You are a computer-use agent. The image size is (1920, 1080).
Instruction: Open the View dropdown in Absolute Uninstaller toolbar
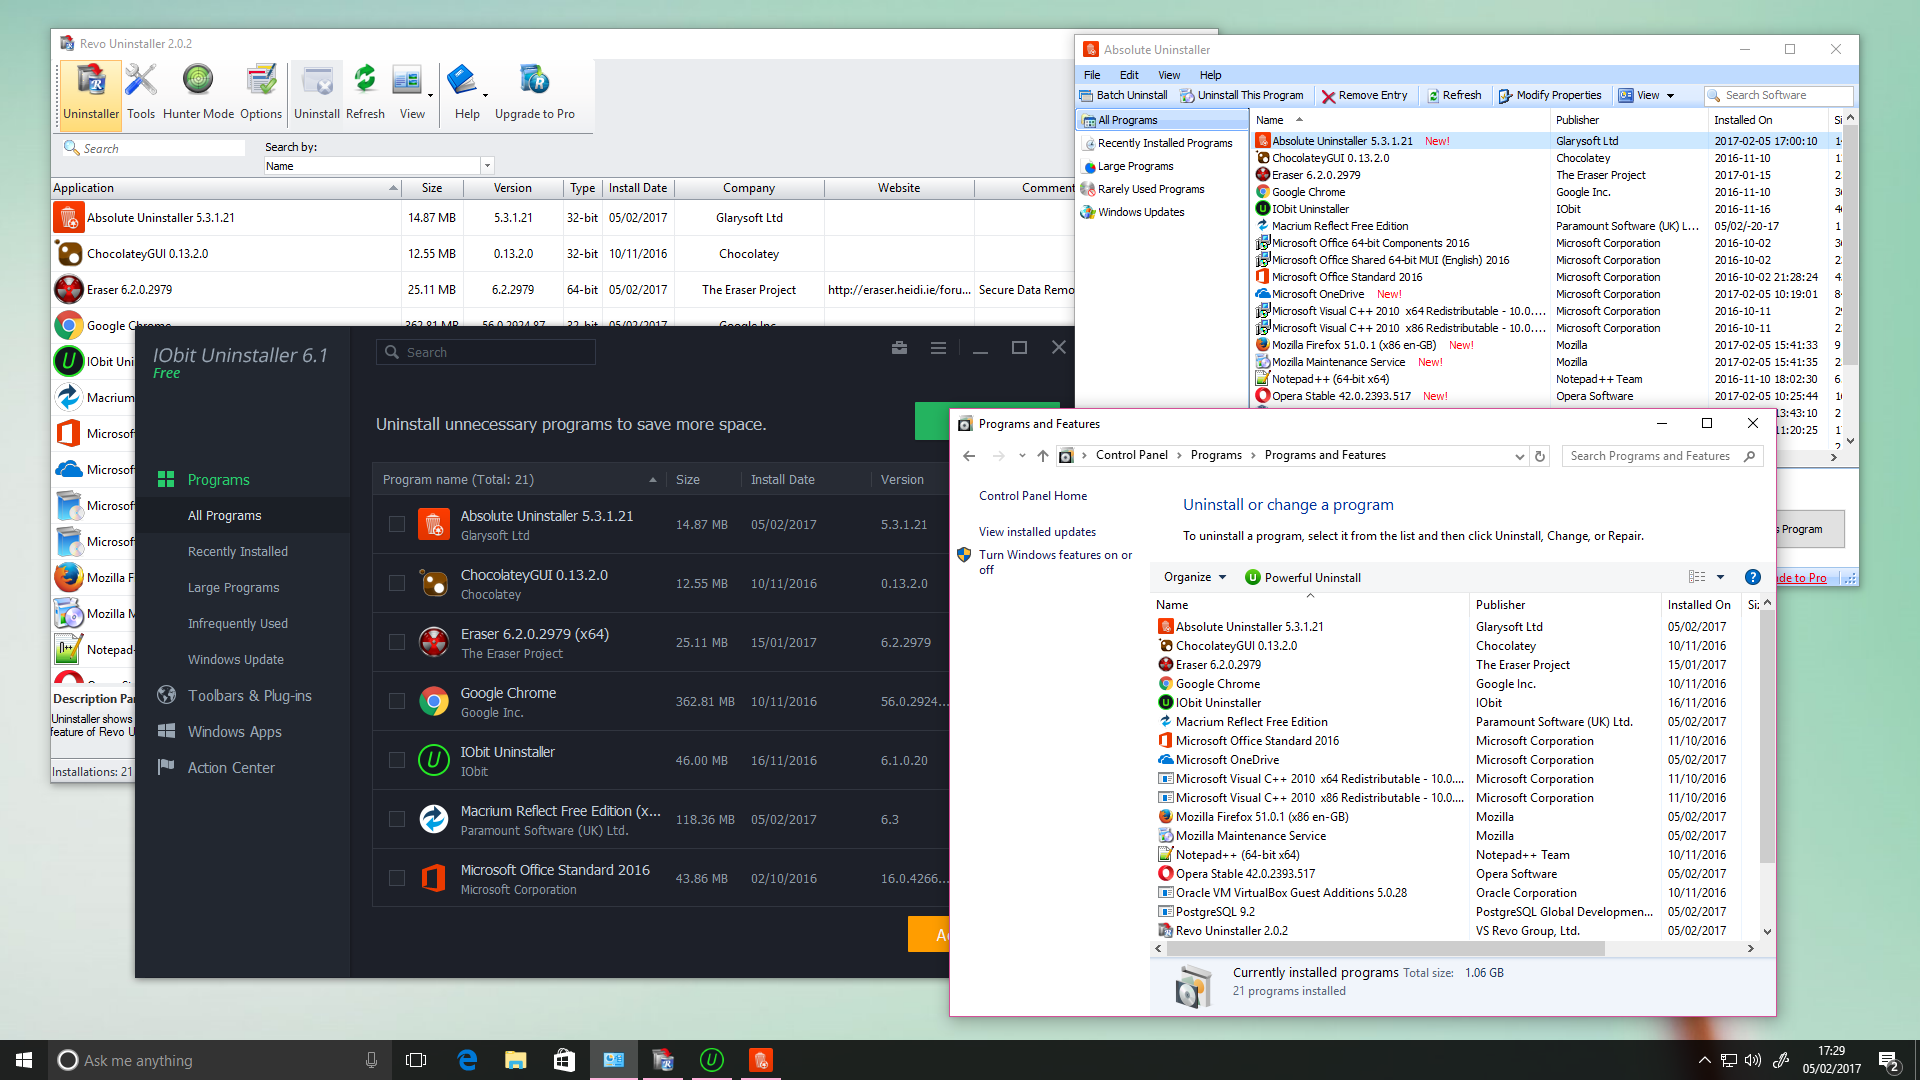[x=1646, y=94]
